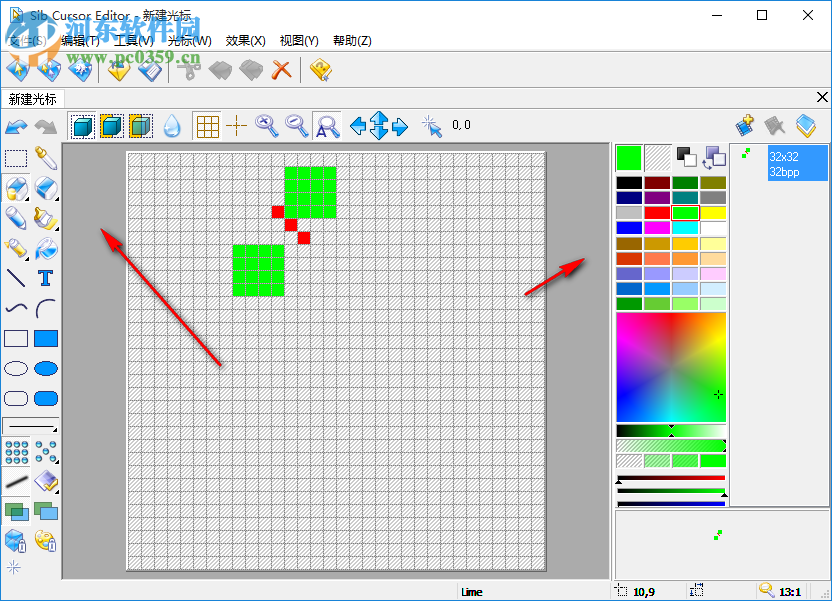Pick the rectangular selection tool
832x601 pixels.
15,158
